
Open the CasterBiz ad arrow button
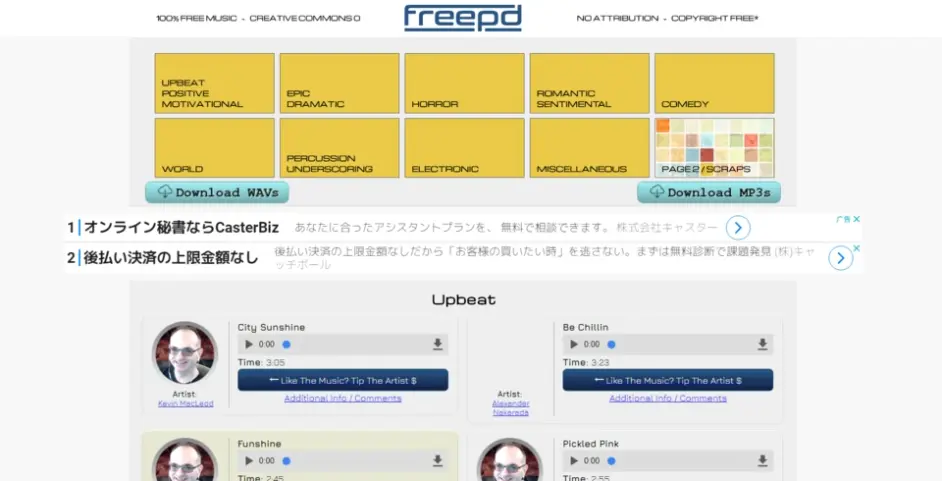[738, 228]
